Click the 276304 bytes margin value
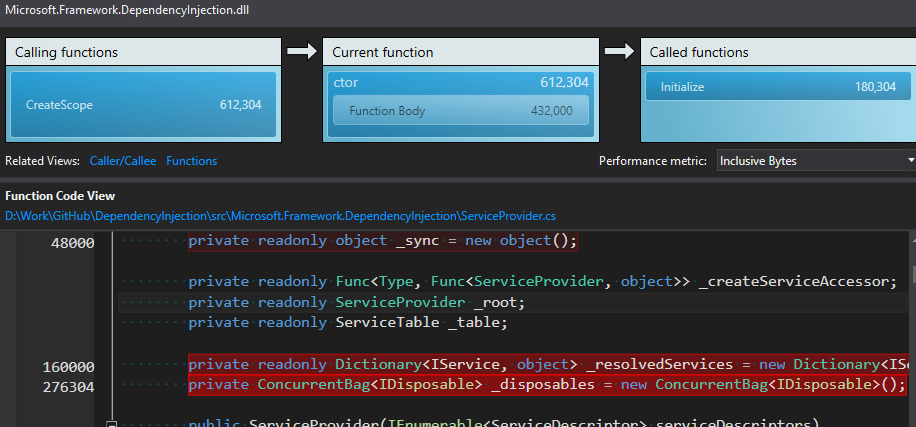Image resolution: width=916 pixels, height=427 pixels. (68, 387)
